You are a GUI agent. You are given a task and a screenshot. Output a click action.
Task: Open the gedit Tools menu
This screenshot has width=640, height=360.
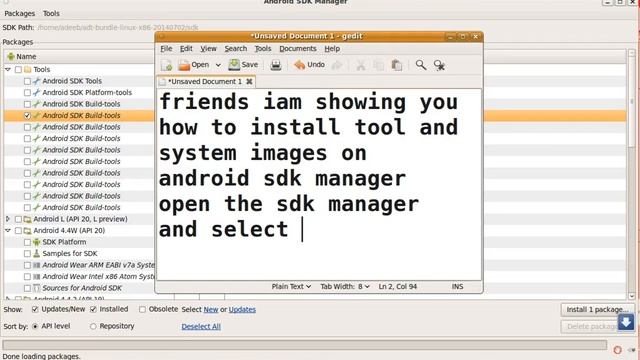pyautogui.click(x=263, y=49)
